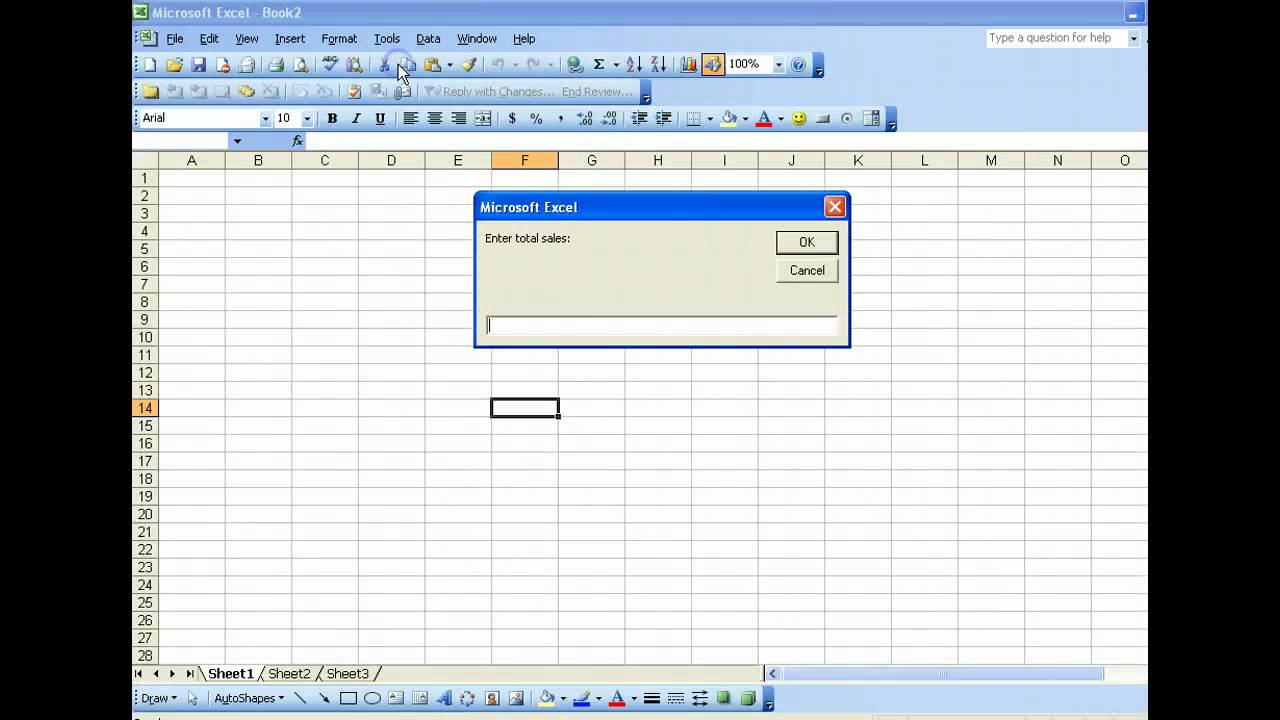Image resolution: width=1280 pixels, height=720 pixels.
Task: Click the total sales input field
Action: (661, 325)
